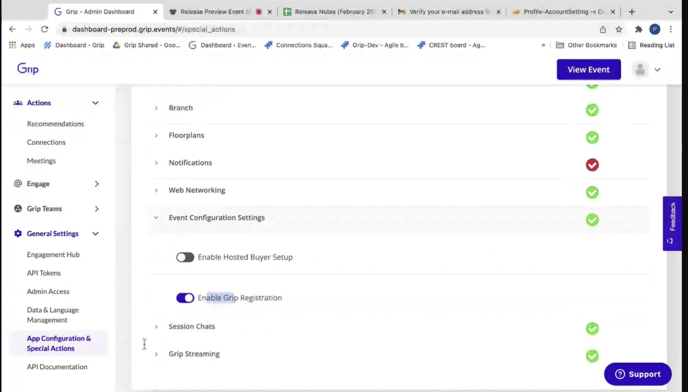Click the General Settings gear icon
The height and width of the screenshot is (392, 688).
(18, 234)
